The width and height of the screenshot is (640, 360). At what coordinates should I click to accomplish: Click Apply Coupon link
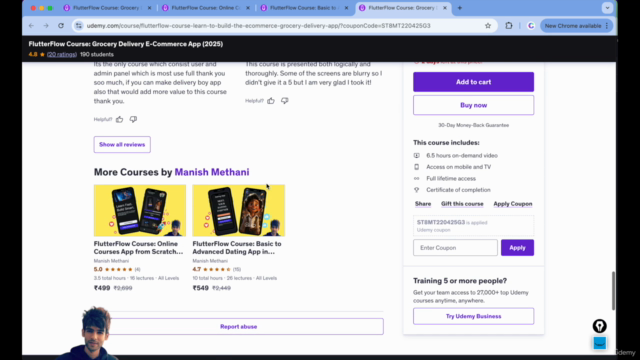513,204
